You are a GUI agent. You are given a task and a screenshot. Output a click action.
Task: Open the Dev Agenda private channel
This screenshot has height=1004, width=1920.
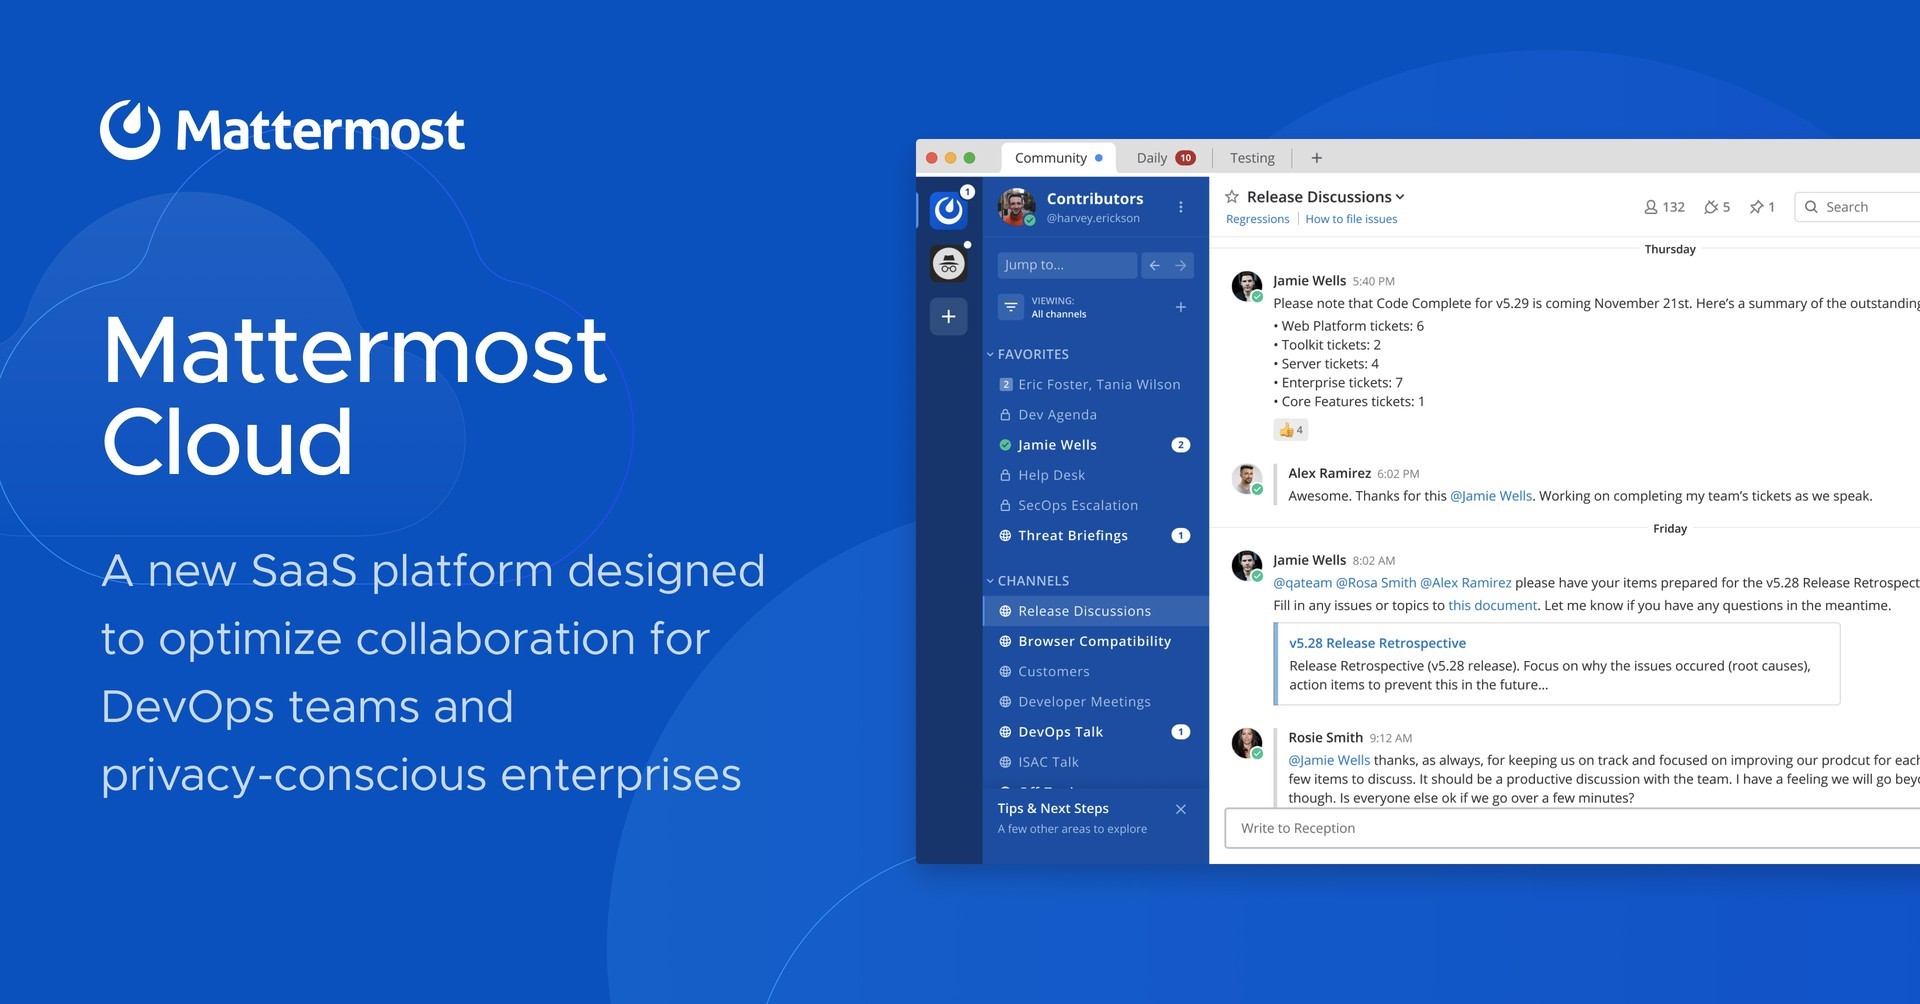click(1096, 415)
